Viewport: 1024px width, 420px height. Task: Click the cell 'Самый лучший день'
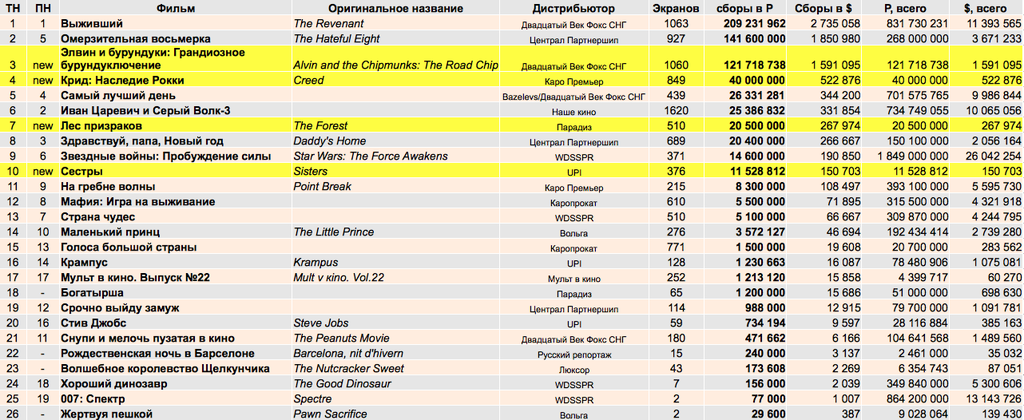click(x=118, y=96)
